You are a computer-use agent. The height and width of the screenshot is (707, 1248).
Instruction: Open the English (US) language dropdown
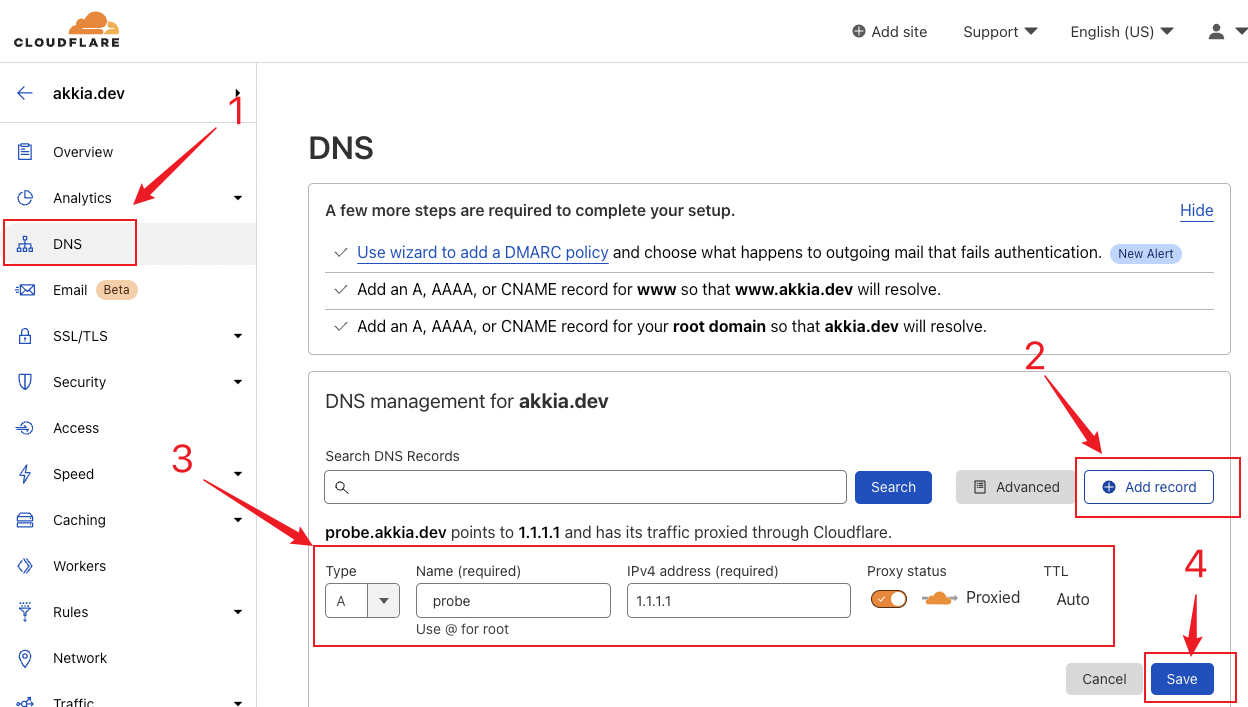[1120, 31]
